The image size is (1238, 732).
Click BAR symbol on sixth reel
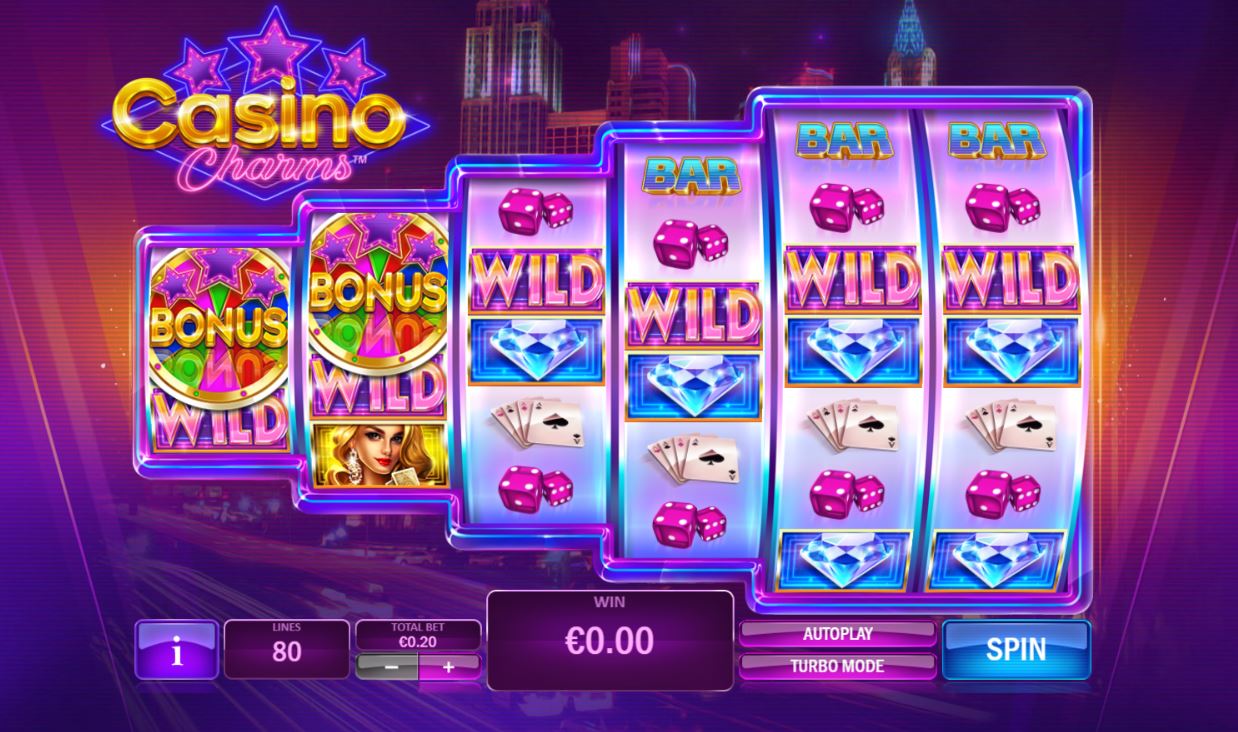click(x=997, y=140)
